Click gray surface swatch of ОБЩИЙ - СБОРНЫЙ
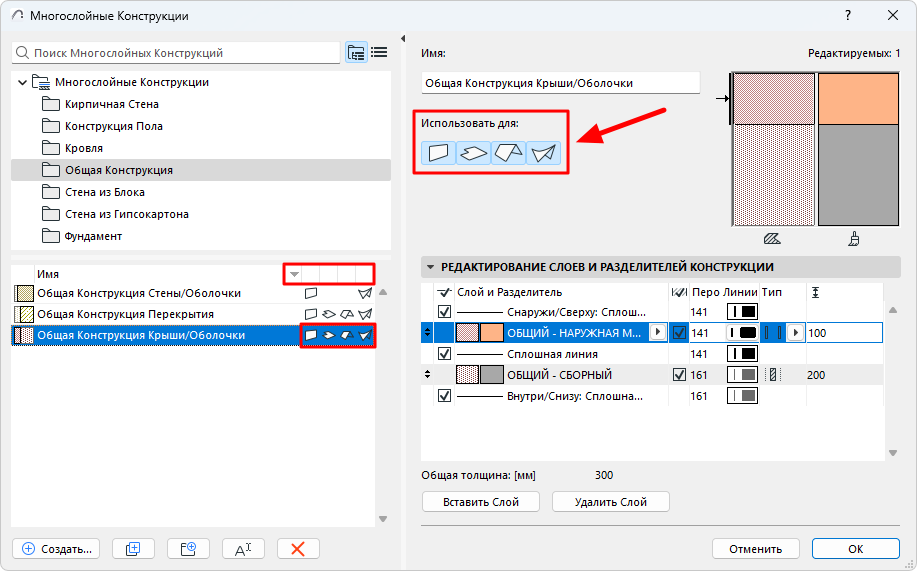The height and width of the screenshot is (571, 917). coord(491,375)
